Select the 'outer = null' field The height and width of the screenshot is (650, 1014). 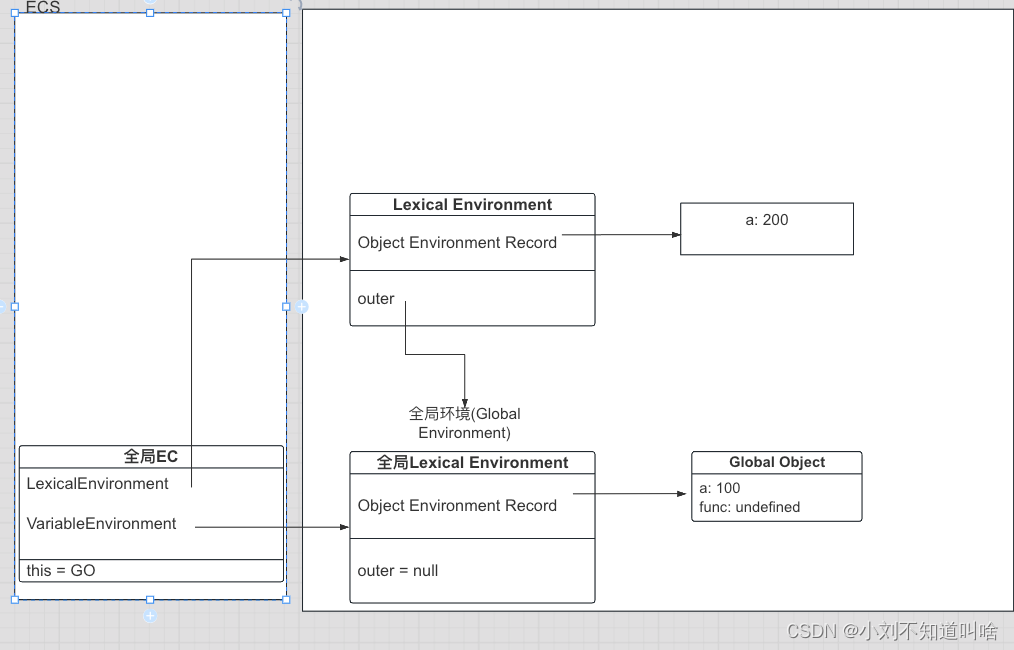coord(398,570)
